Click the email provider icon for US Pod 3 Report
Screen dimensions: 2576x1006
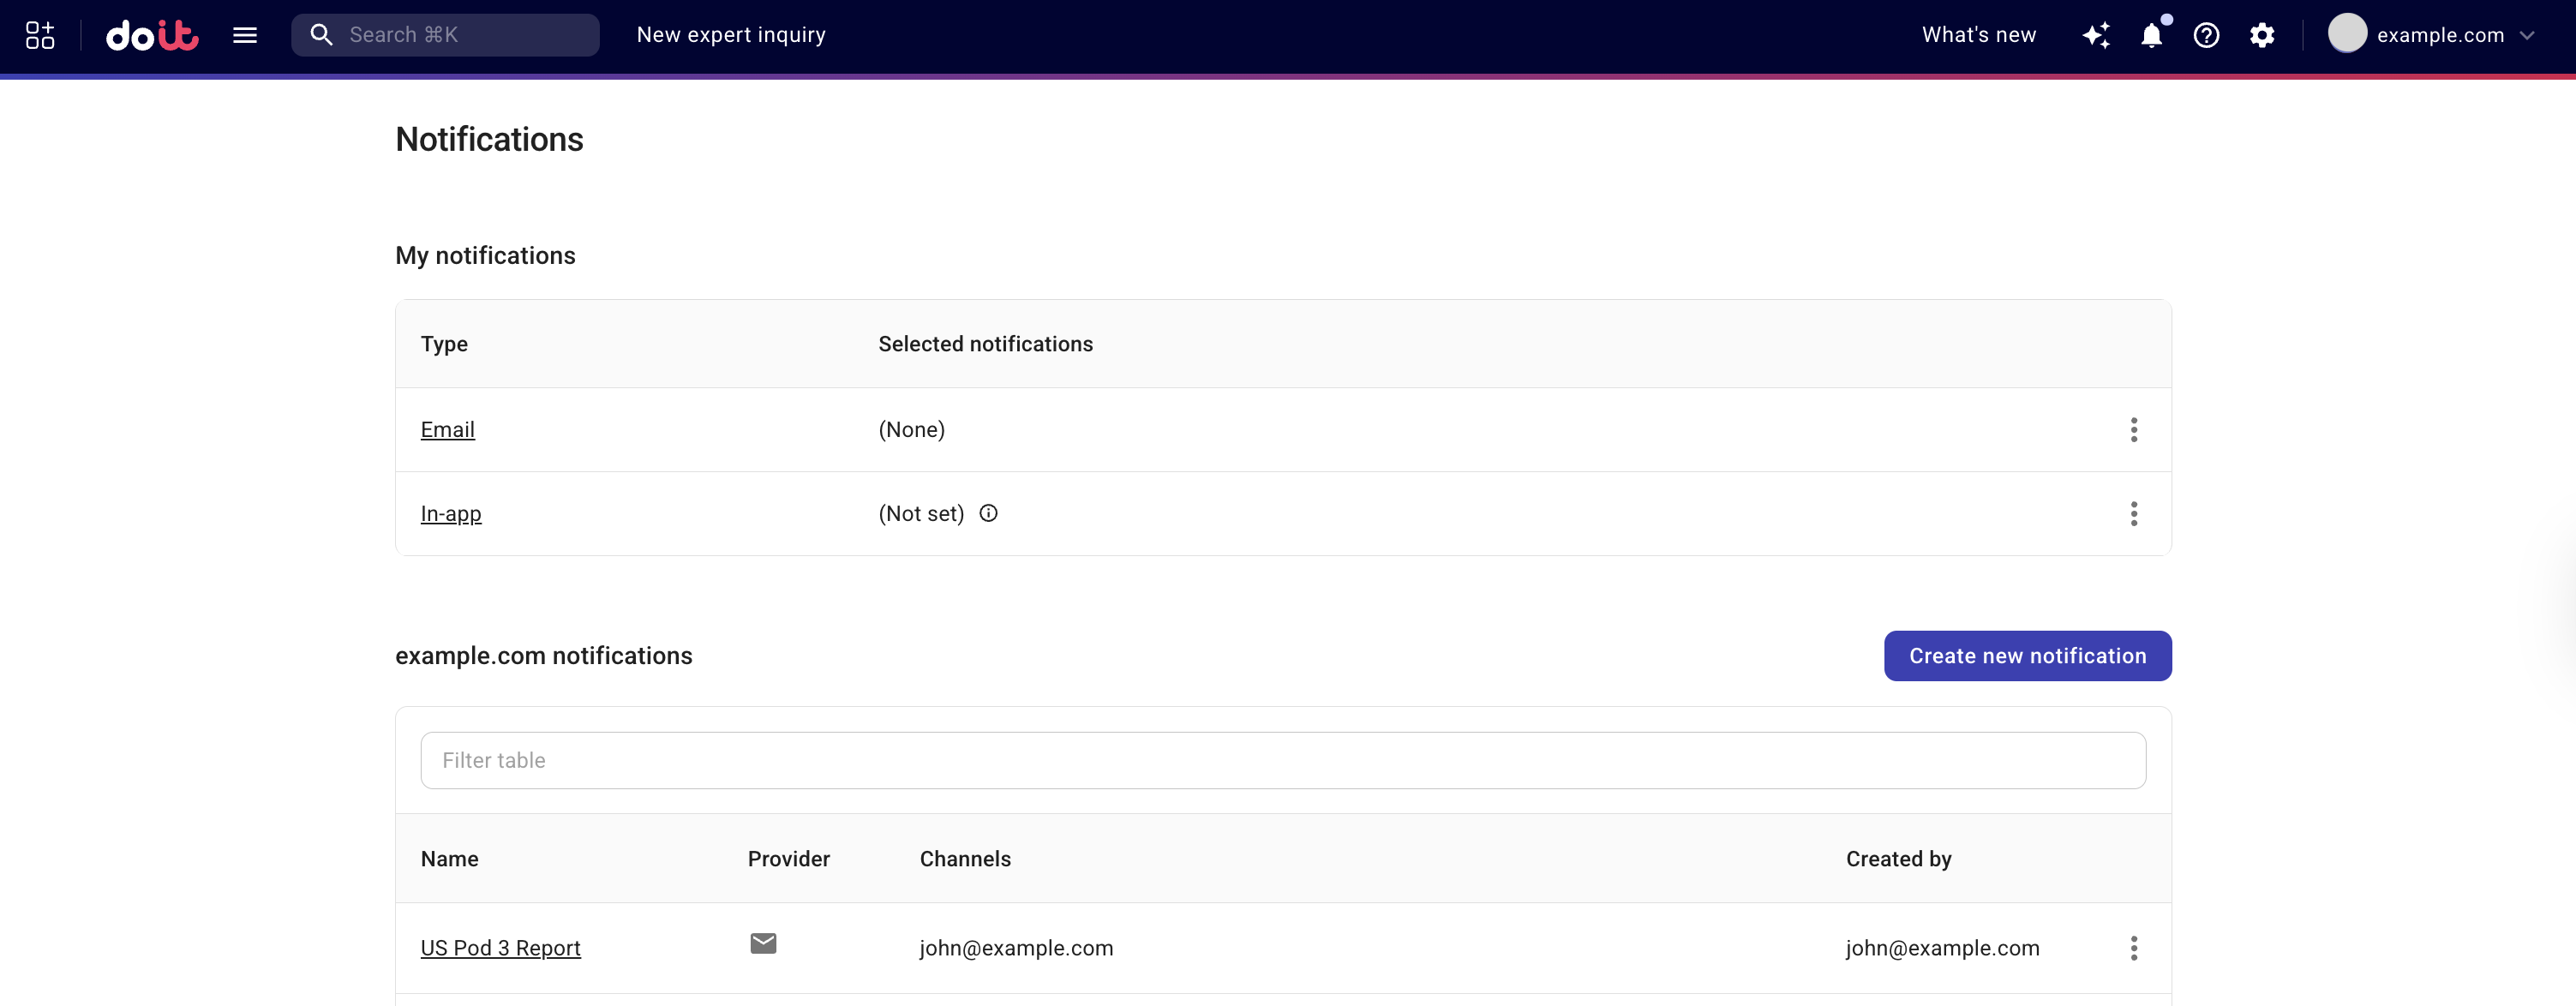click(764, 943)
